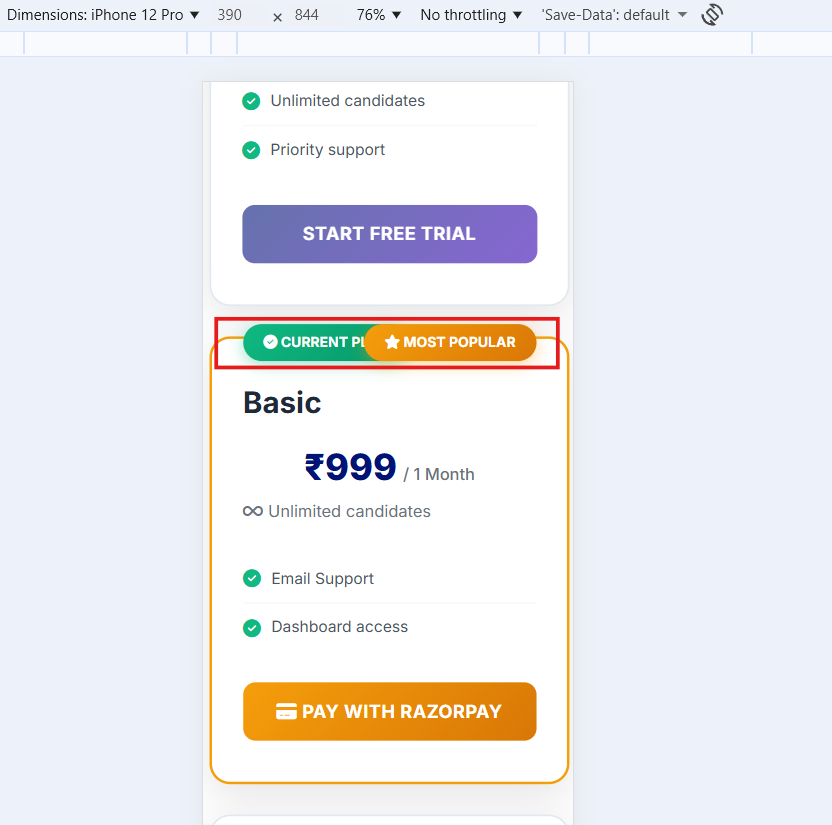Click the star icon in Most Popular badge

[392, 342]
